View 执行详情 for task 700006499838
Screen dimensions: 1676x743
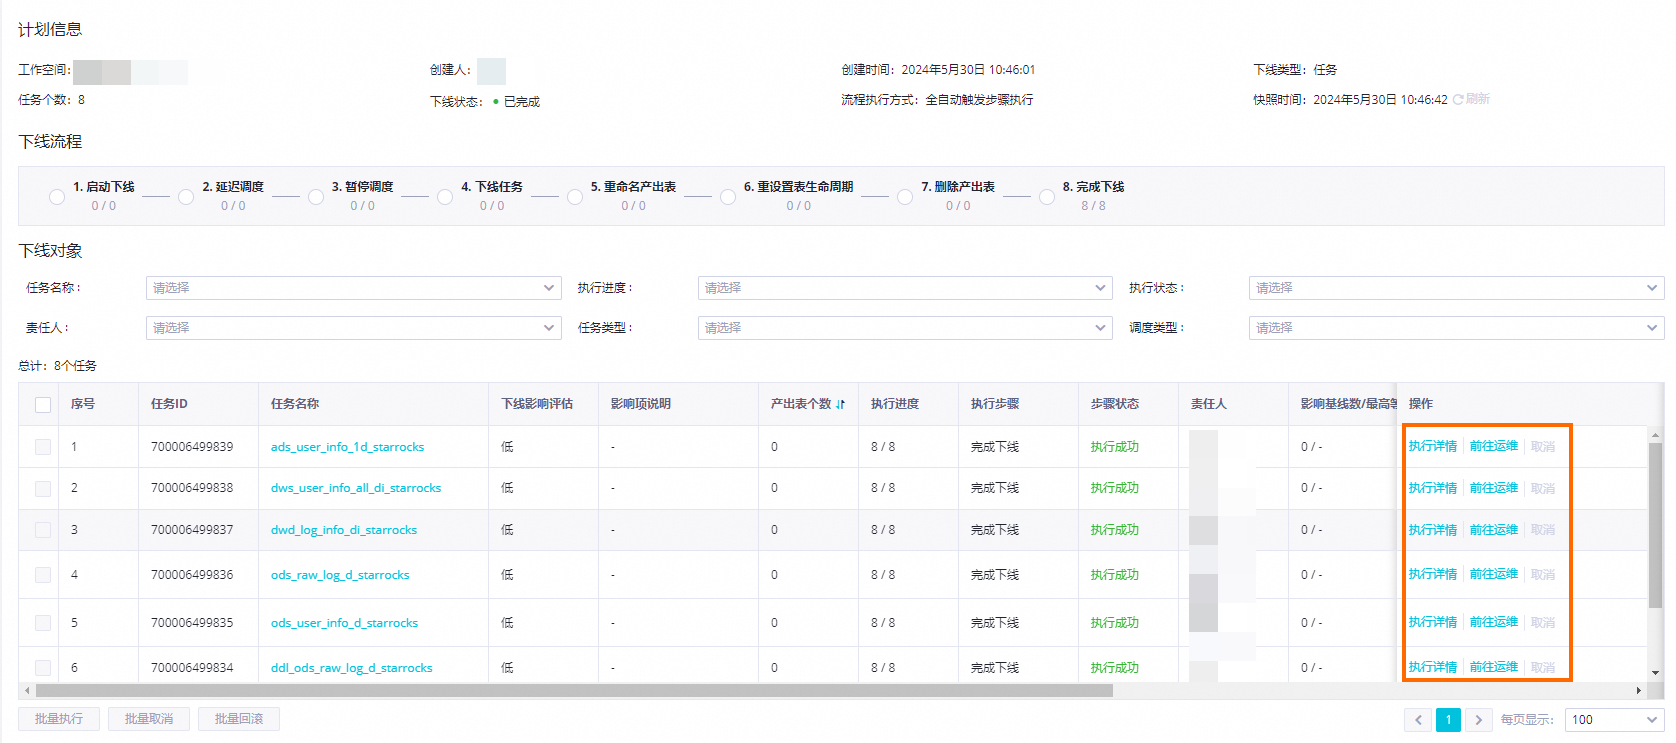click(x=1433, y=488)
